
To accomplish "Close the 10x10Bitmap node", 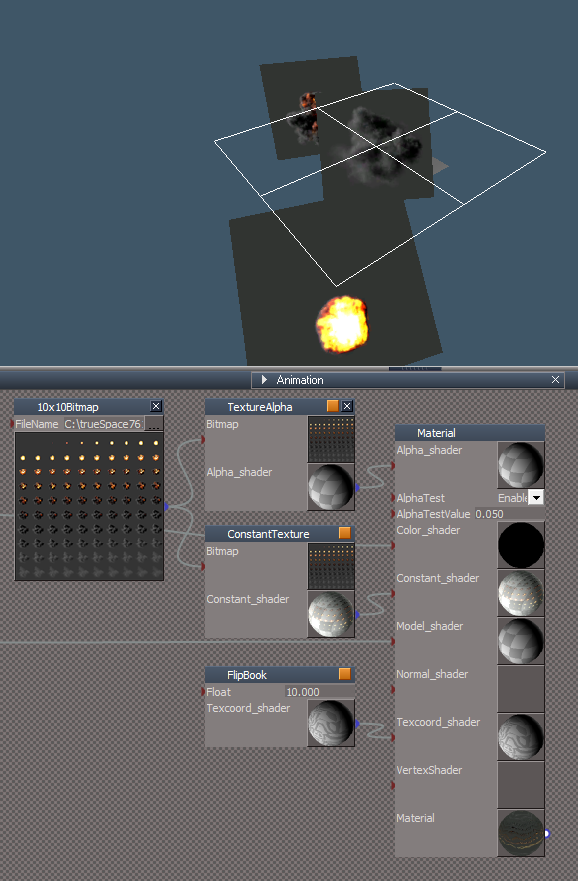I will tap(156, 406).
